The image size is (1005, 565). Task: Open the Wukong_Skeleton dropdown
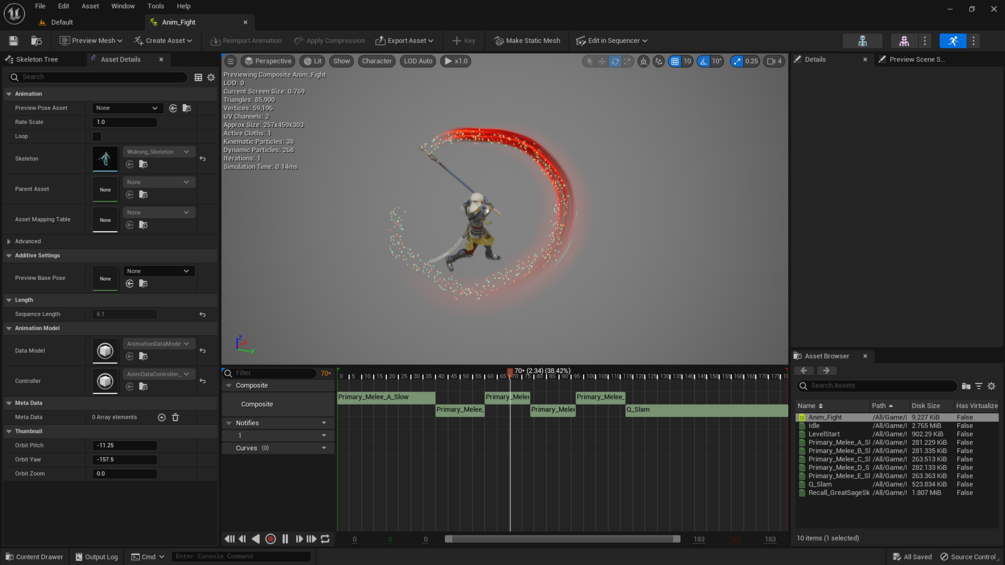pos(158,152)
